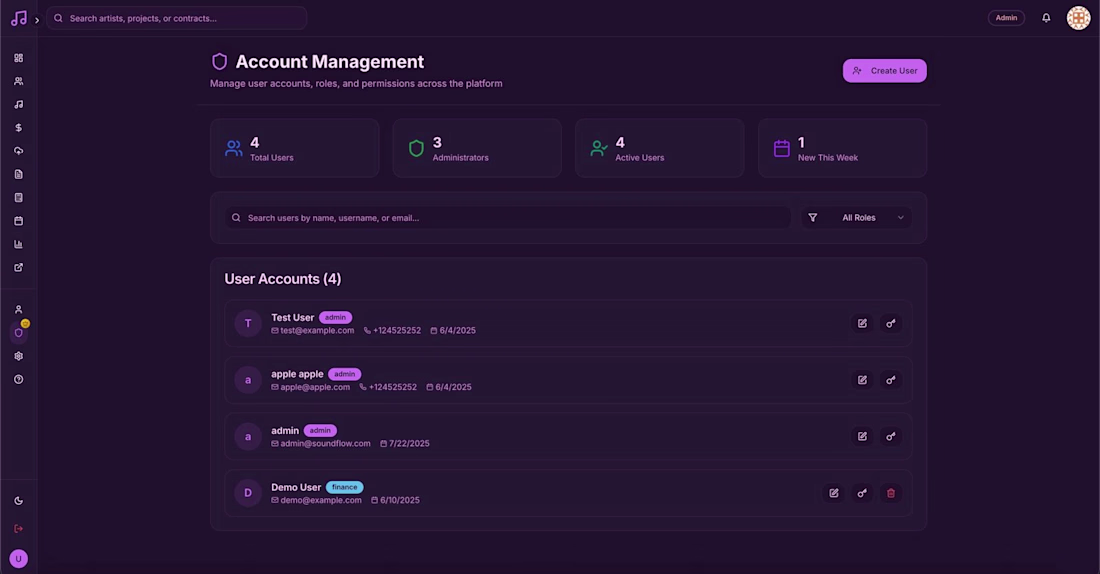This screenshot has width=1100, height=574.
Task: Open the dashboard grid icon in sidebar
Action: (18, 58)
